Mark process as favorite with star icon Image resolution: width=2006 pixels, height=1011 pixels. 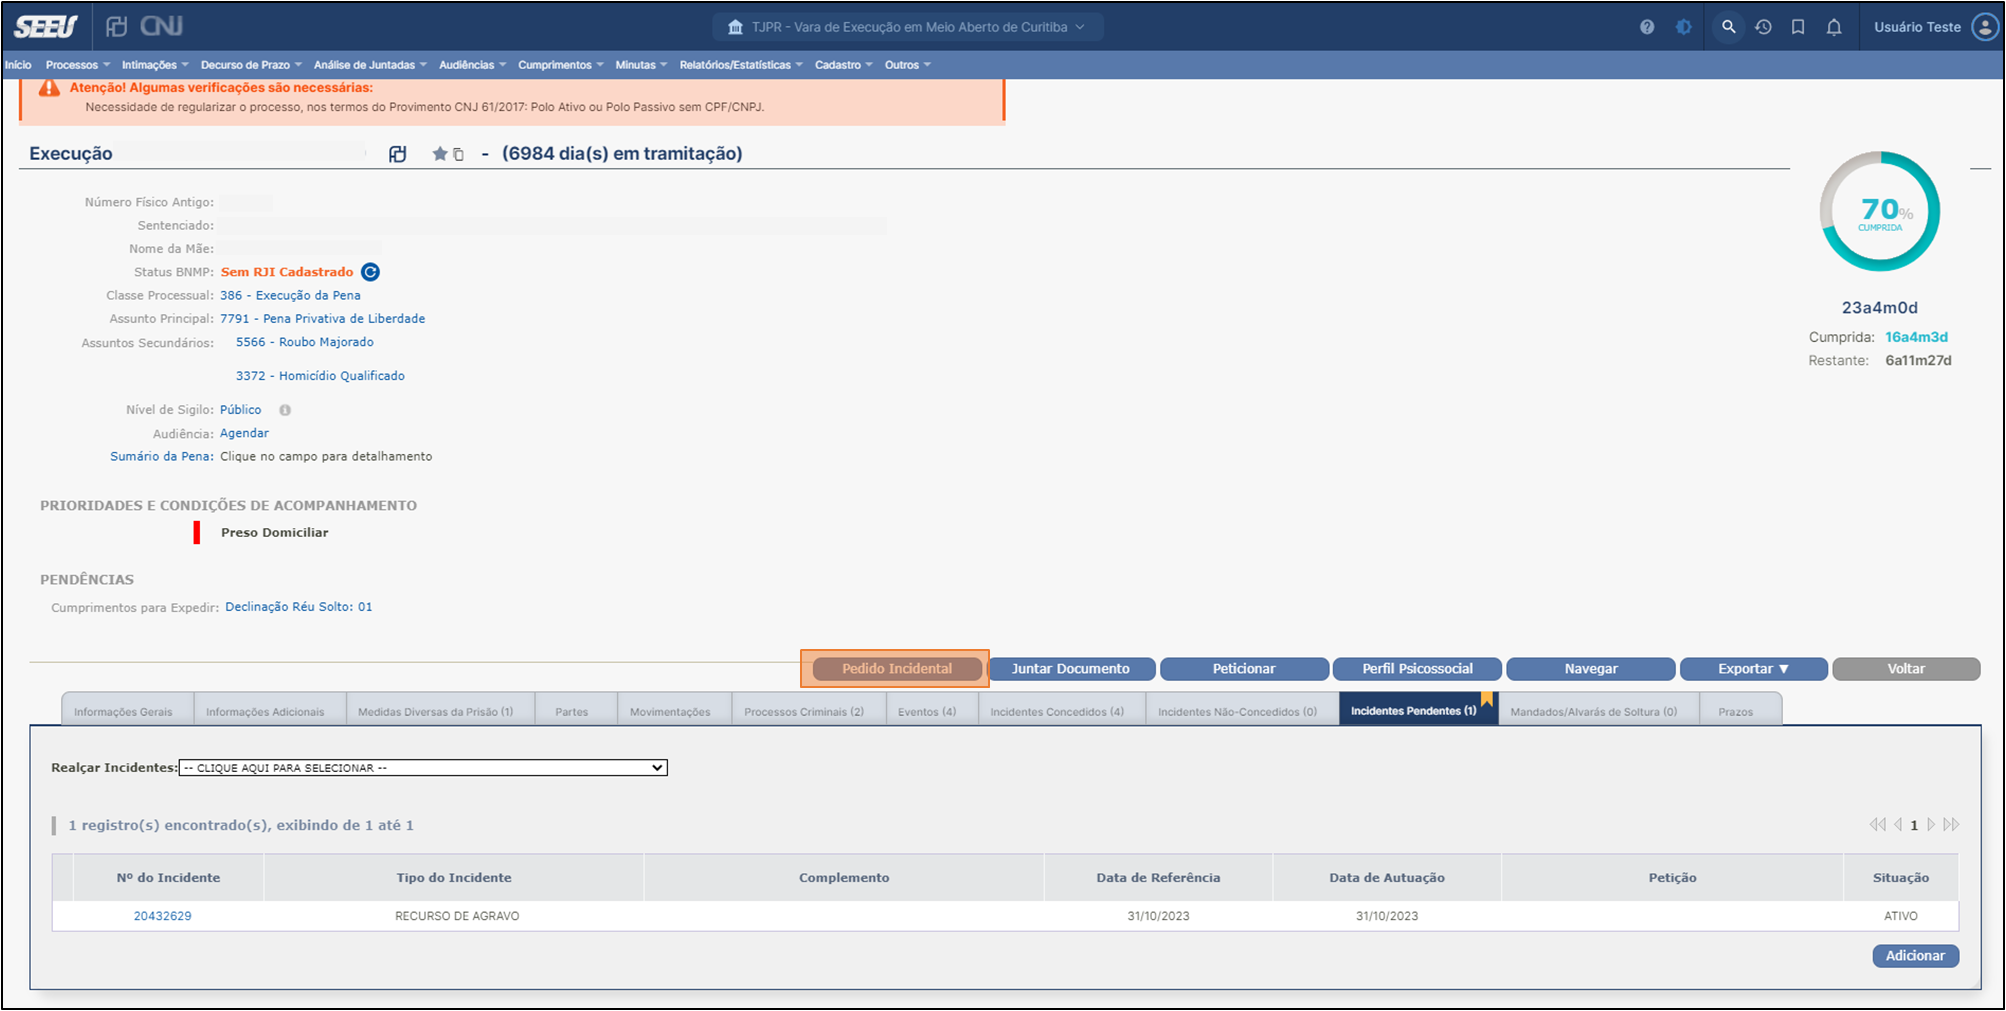(439, 154)
